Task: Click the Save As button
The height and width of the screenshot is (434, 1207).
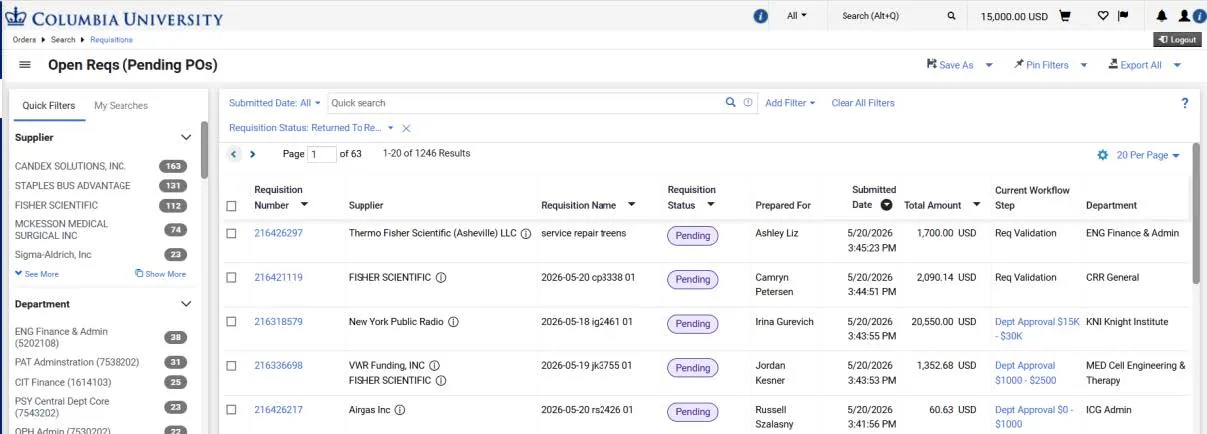Action: coord(949,65)
